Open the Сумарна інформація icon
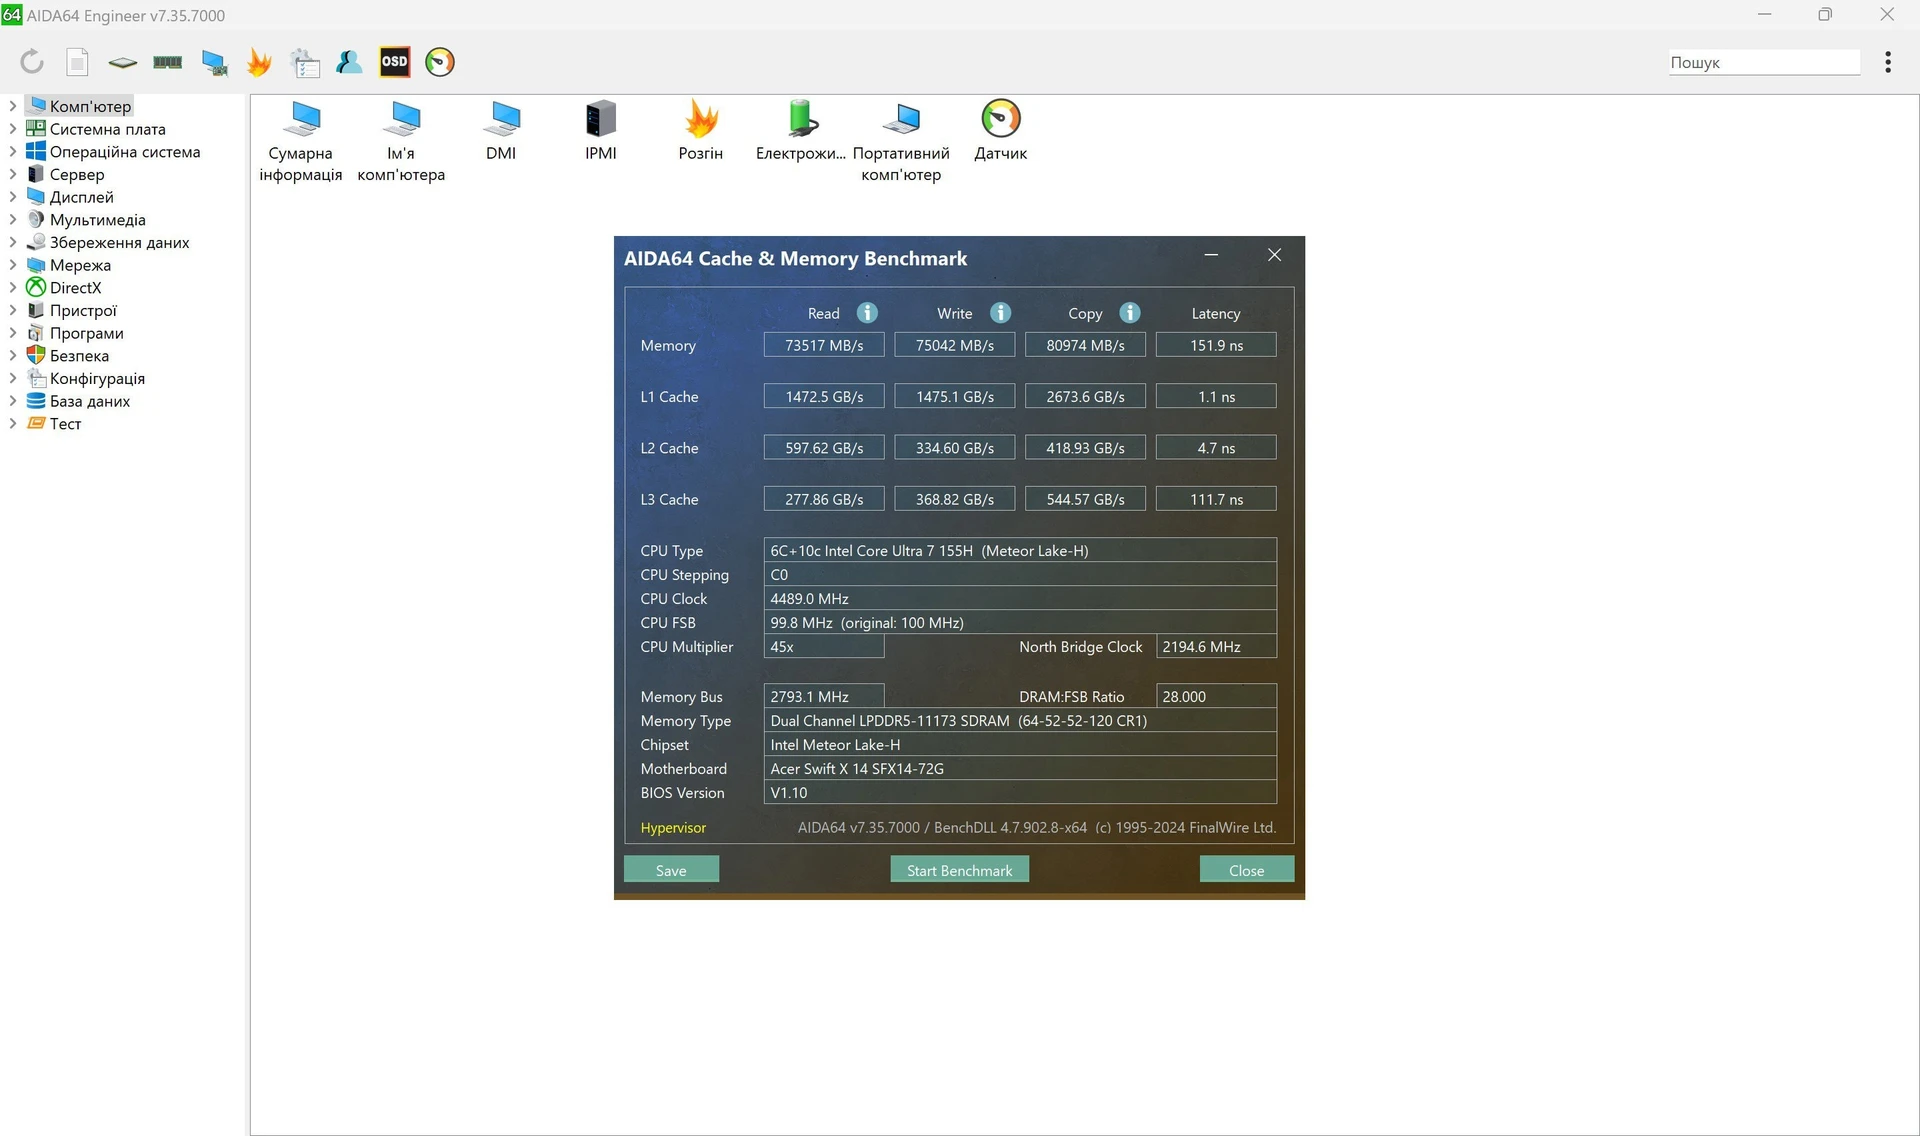Viewport: 1920px width, 1136px height. tap(300, 141)
